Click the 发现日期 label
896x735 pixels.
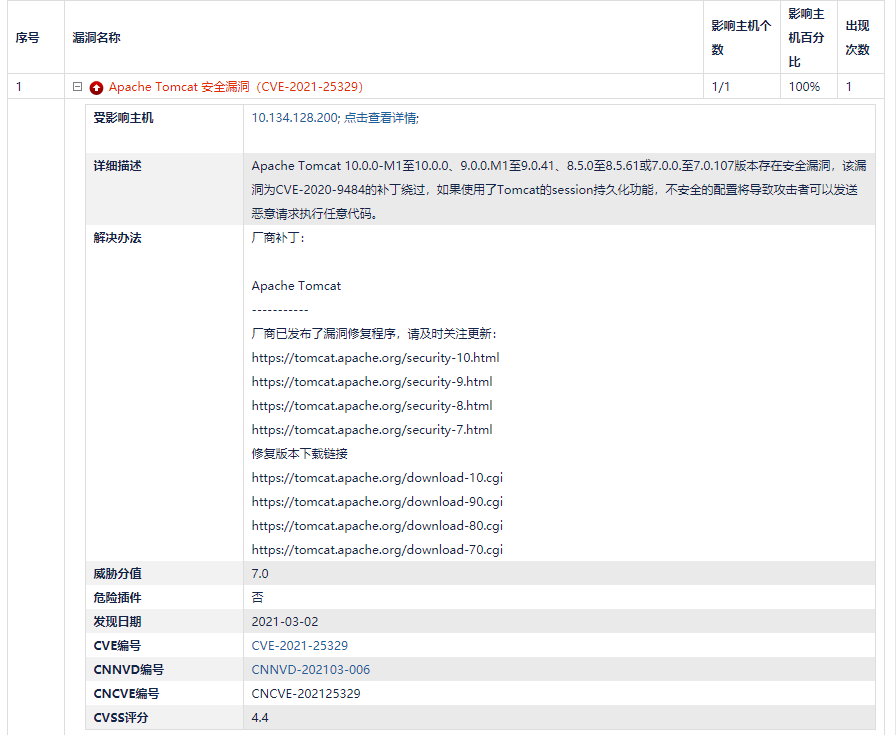point(117,622)
